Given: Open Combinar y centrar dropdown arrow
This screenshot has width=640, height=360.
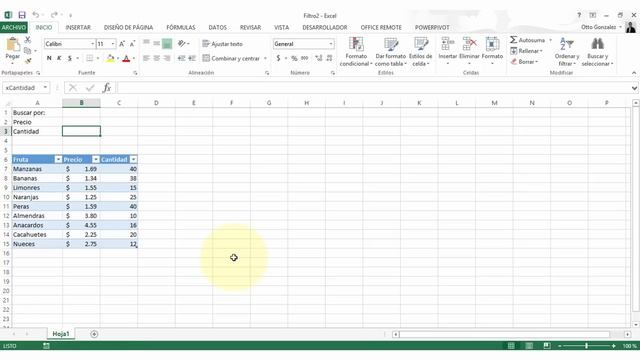Looking at the screenshot, I should tap(265, 58).
